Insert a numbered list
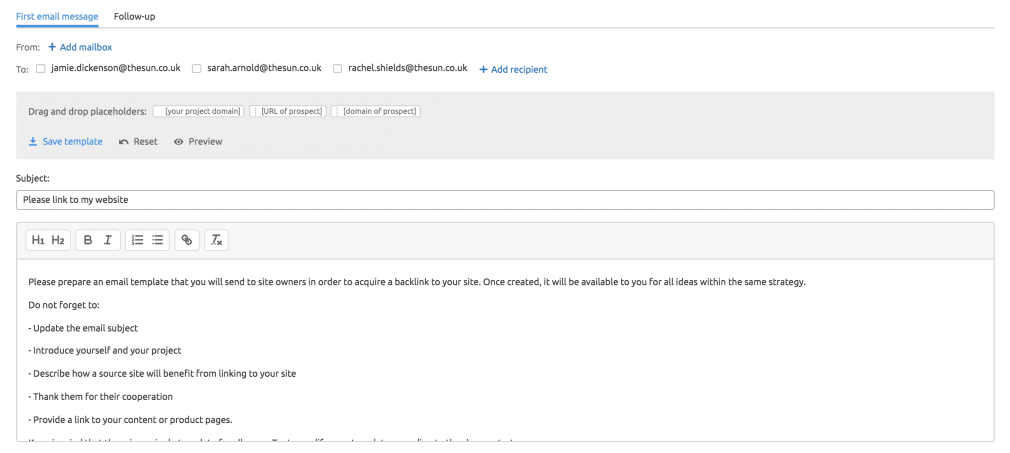 coord(137,240)
